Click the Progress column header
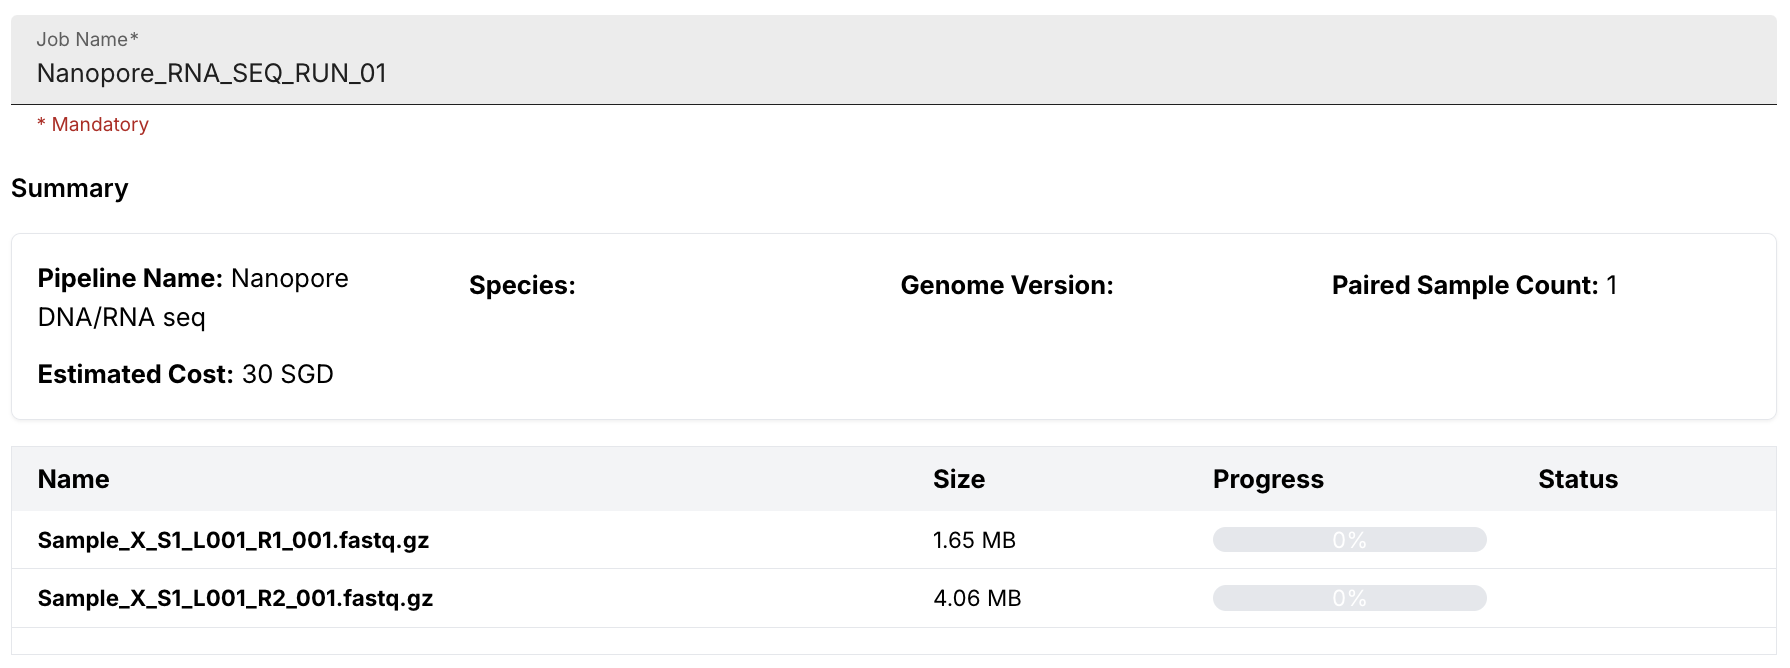 tap(1268, 479)
